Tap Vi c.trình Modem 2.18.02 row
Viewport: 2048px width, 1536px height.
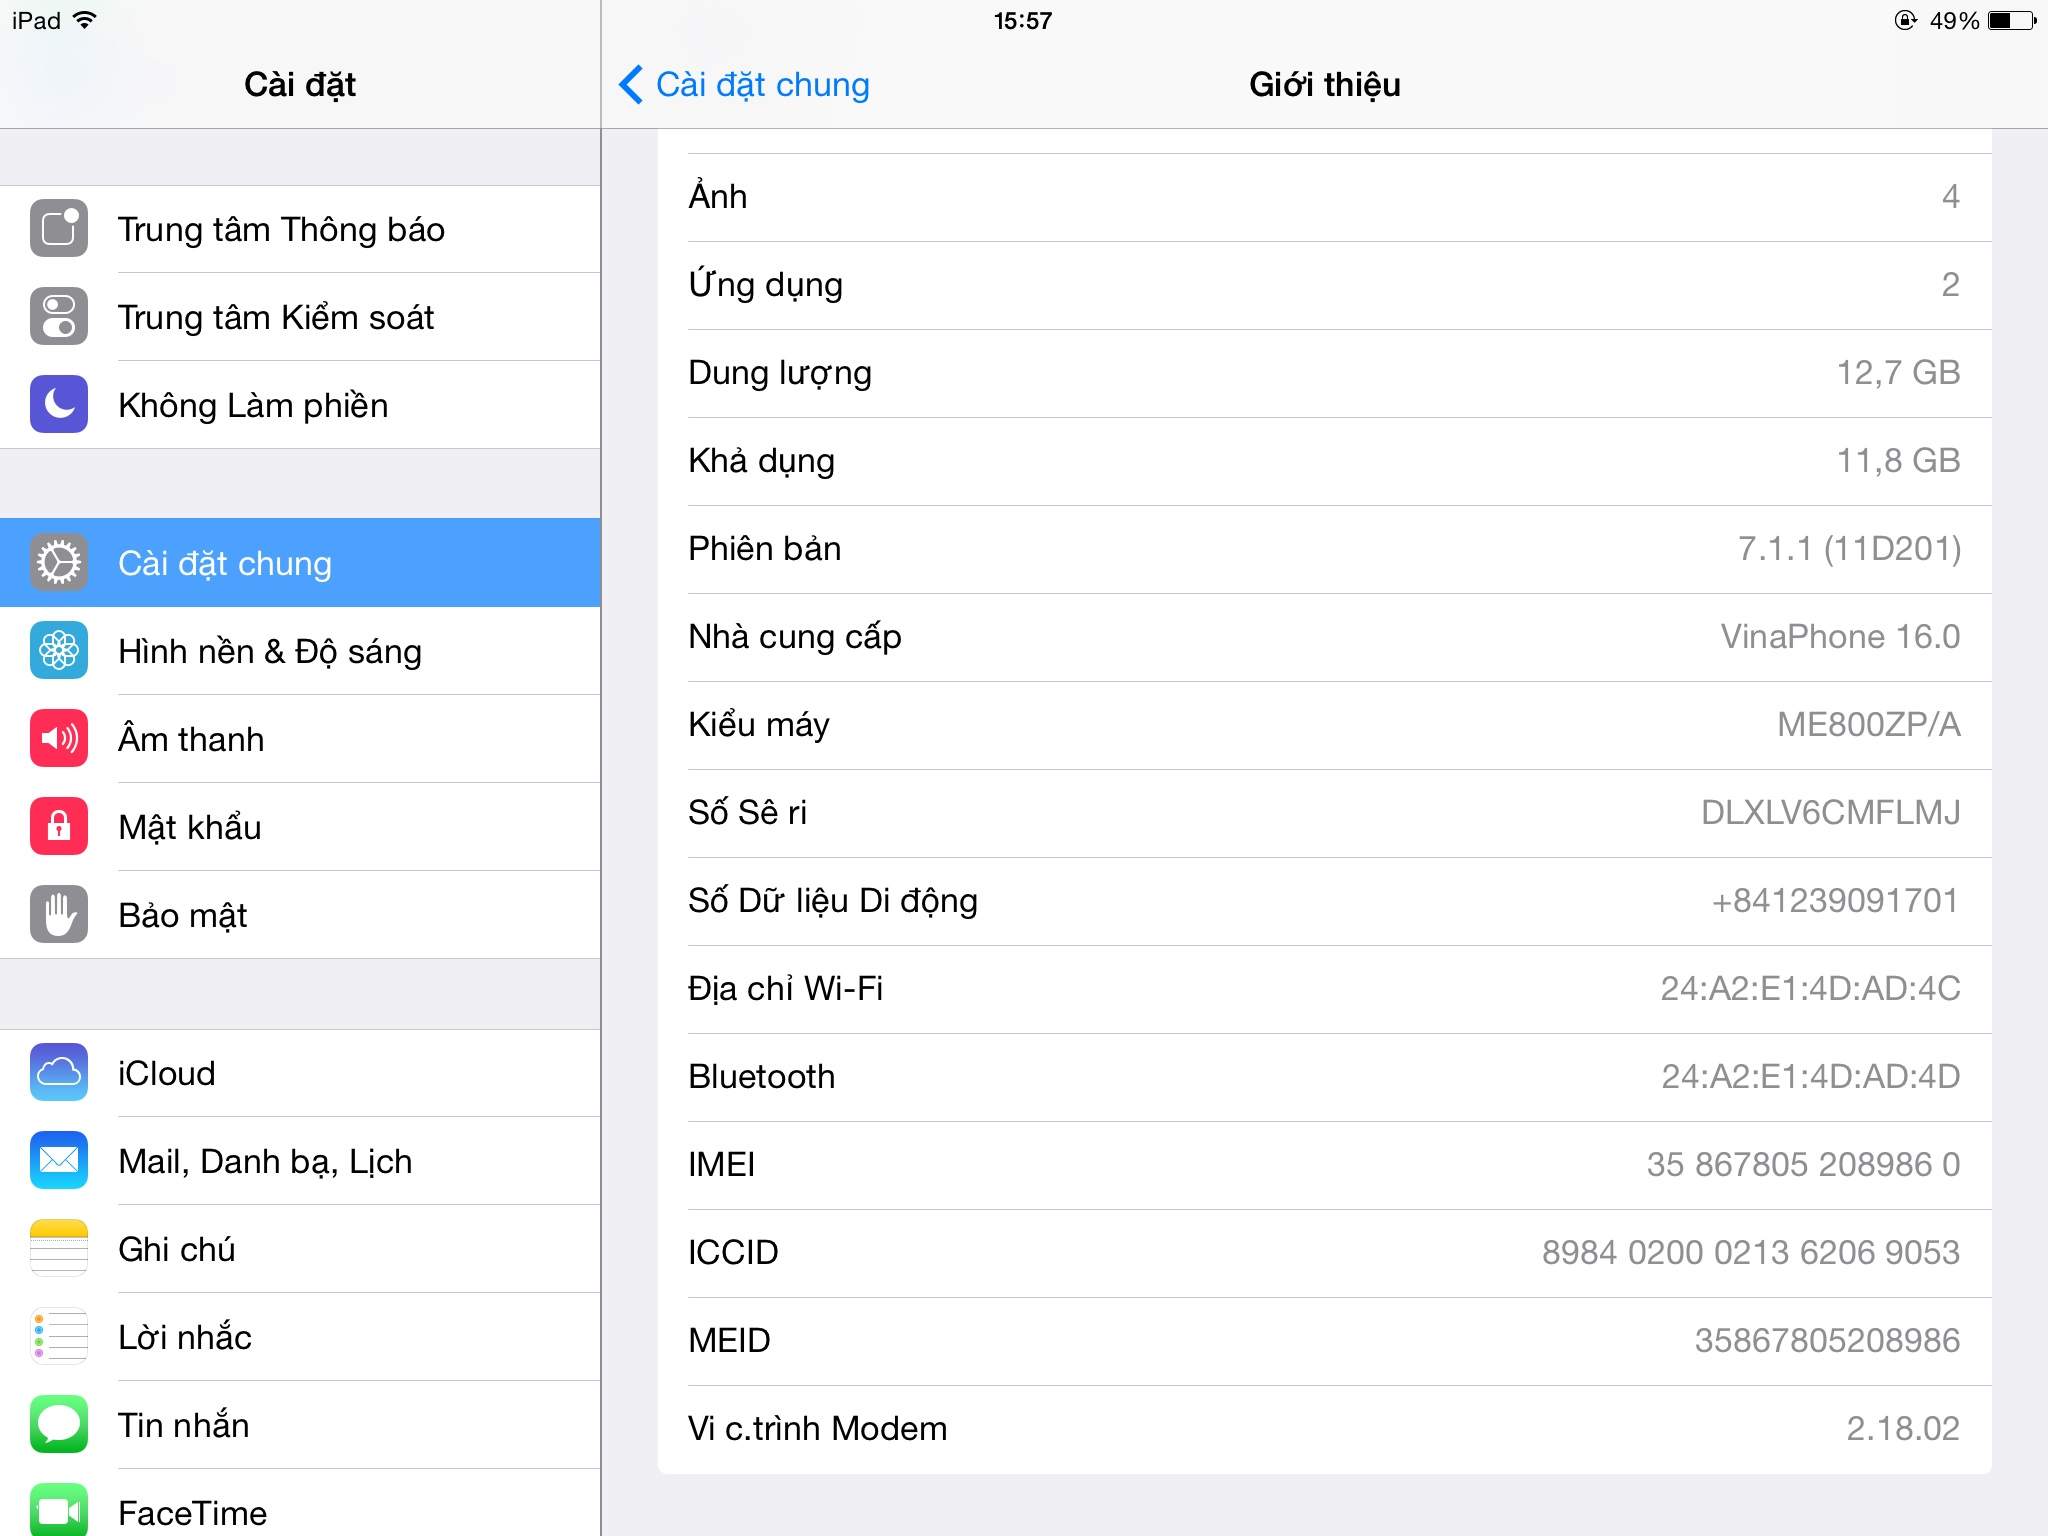point(1324,1429)
